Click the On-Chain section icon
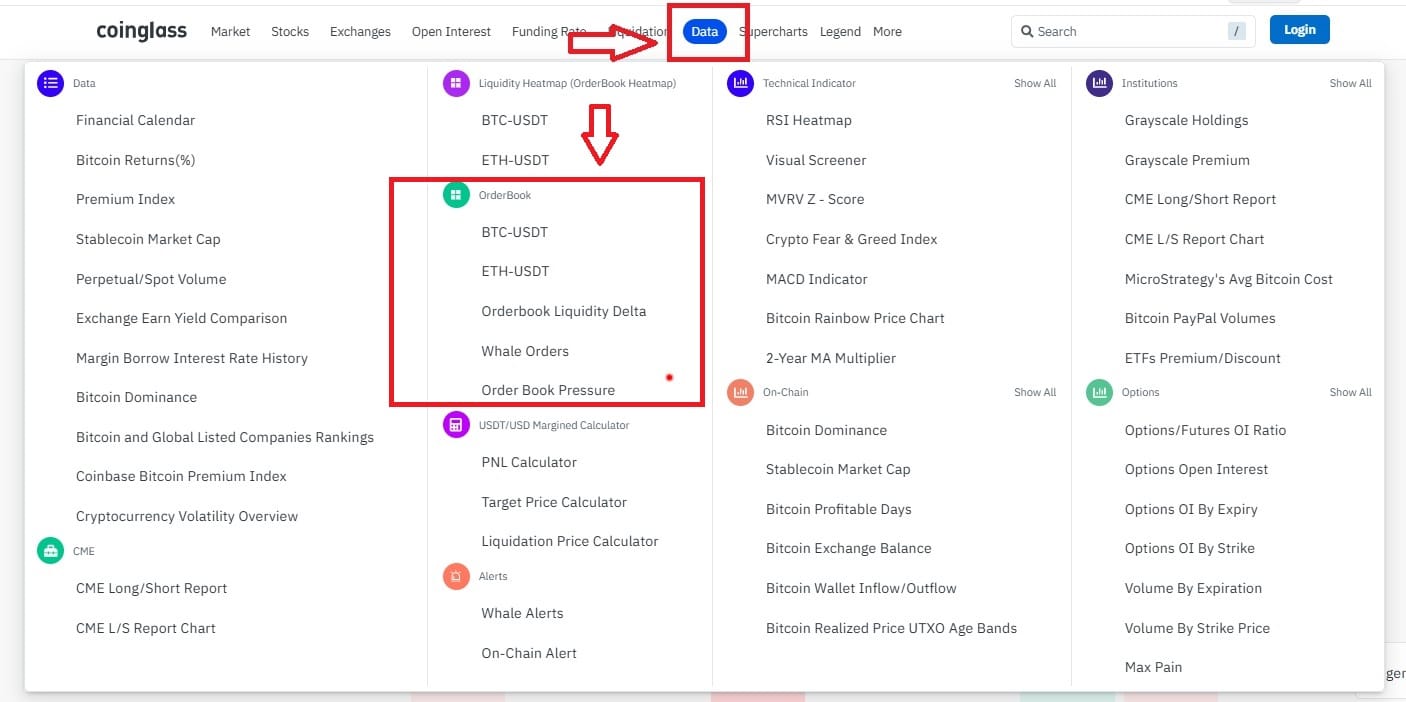This screenshot has width=1406, height=702. click(740, 392)
